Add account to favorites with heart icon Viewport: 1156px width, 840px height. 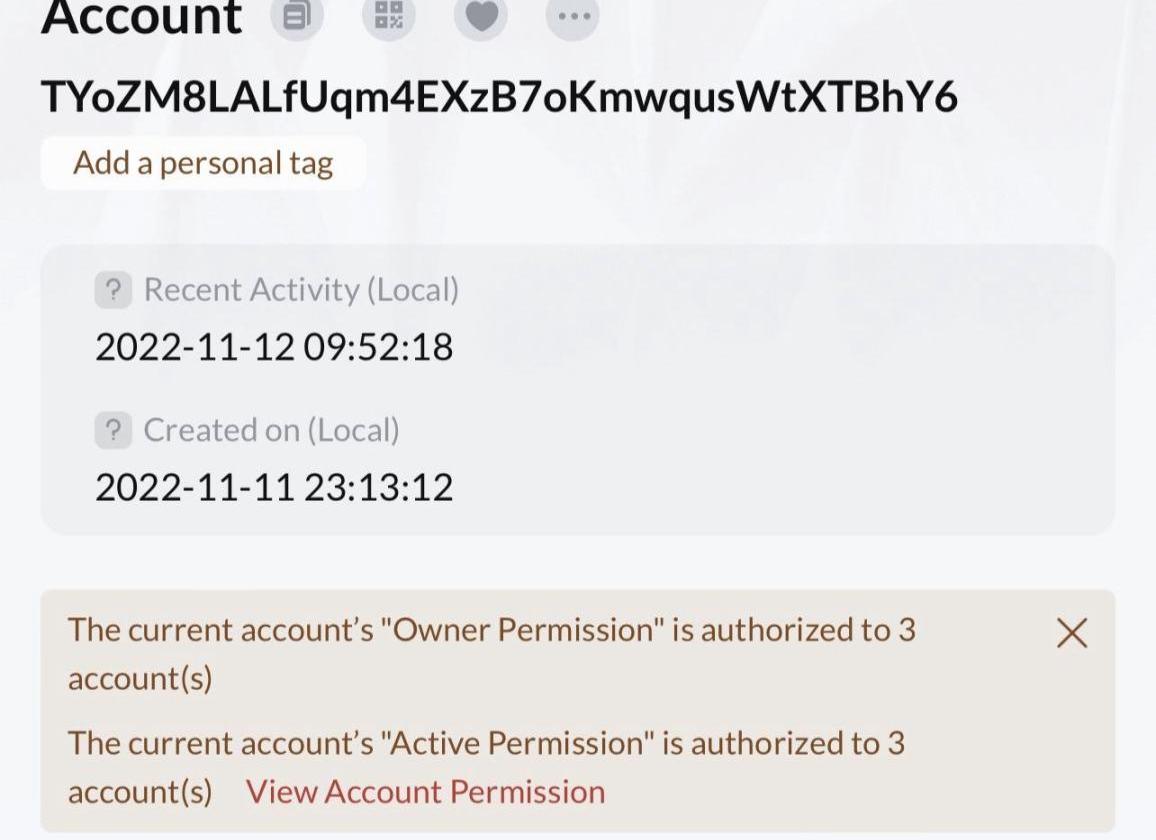(x=481, y=15)
